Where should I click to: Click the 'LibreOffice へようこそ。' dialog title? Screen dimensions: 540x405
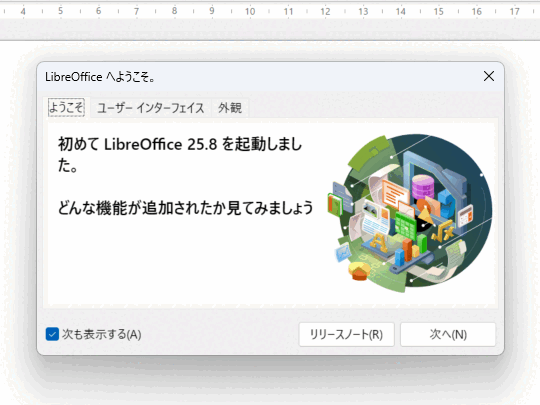(100, 77)
